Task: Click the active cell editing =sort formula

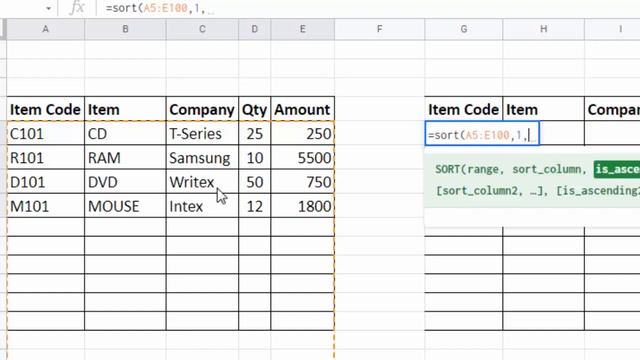Action: pos(482,133)
